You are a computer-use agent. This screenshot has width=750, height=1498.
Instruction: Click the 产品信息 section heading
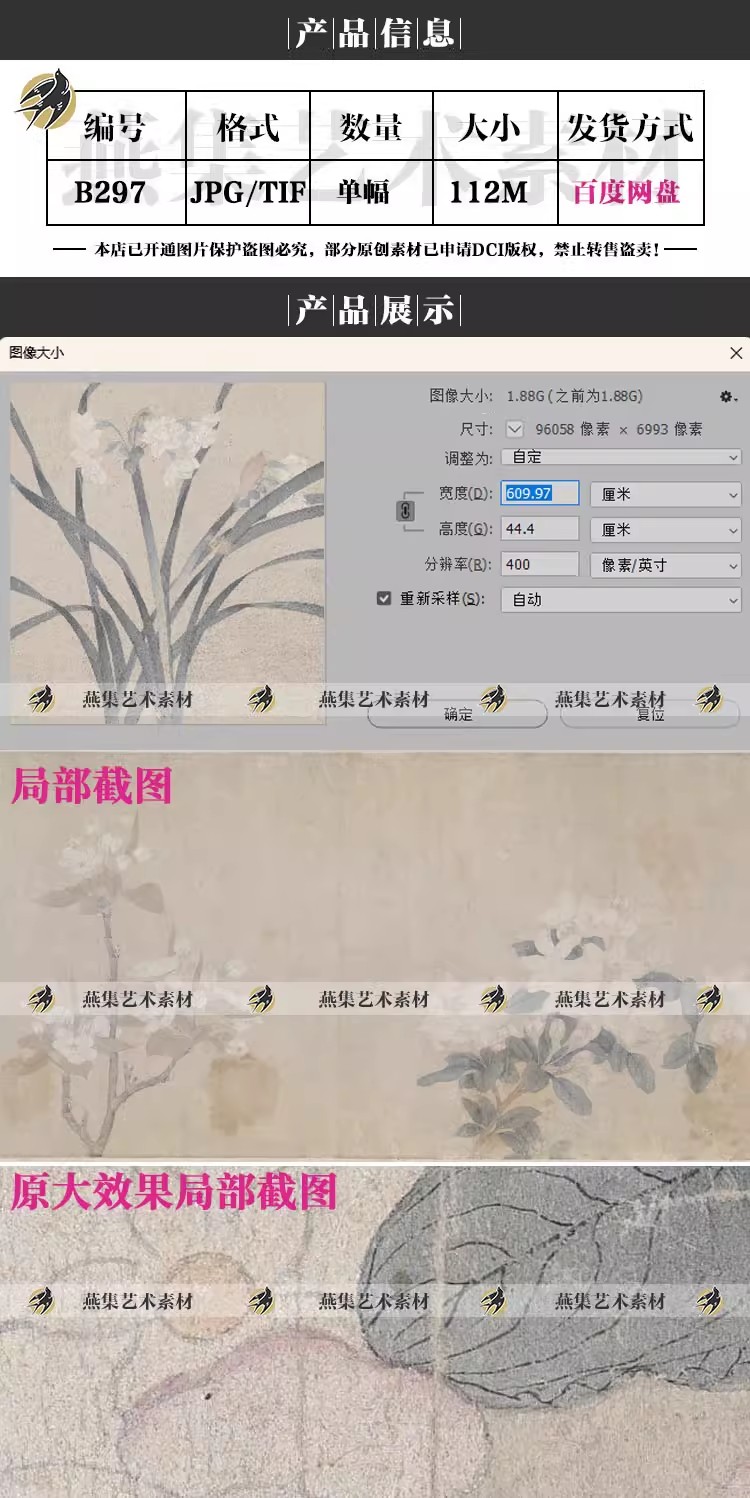374,33
